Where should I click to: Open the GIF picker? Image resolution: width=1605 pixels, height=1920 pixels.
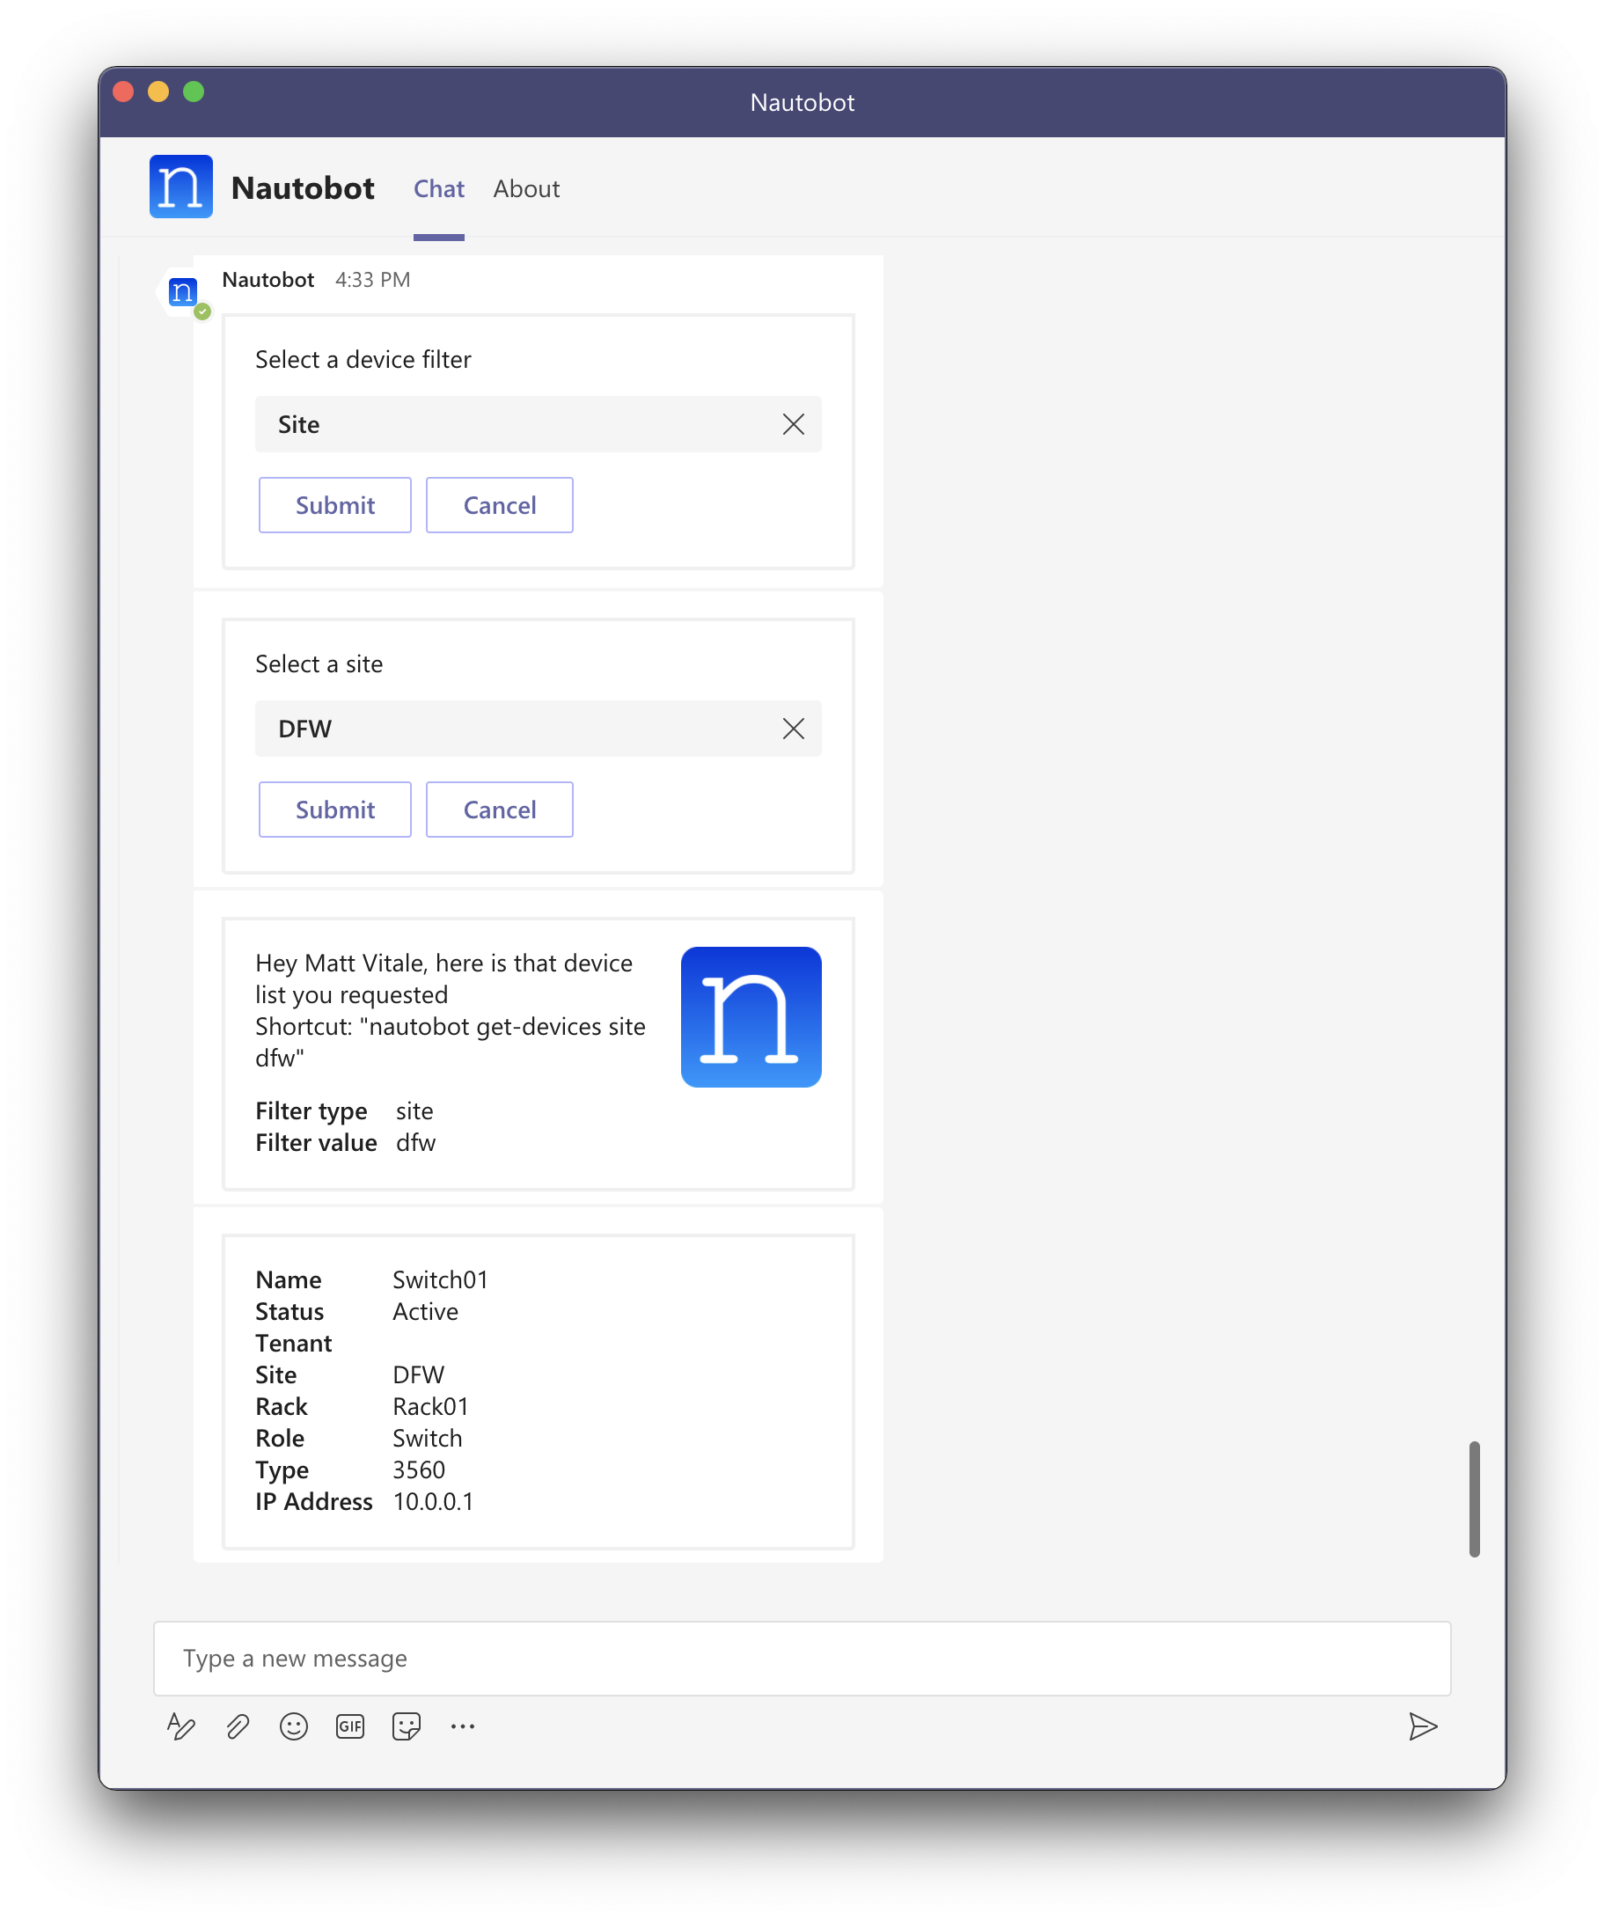(x=350, y=1727)
